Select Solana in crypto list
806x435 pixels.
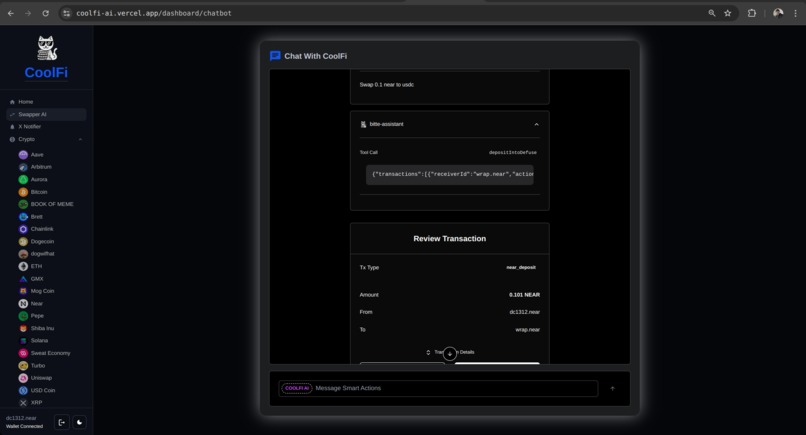click(x=39, y=340)
